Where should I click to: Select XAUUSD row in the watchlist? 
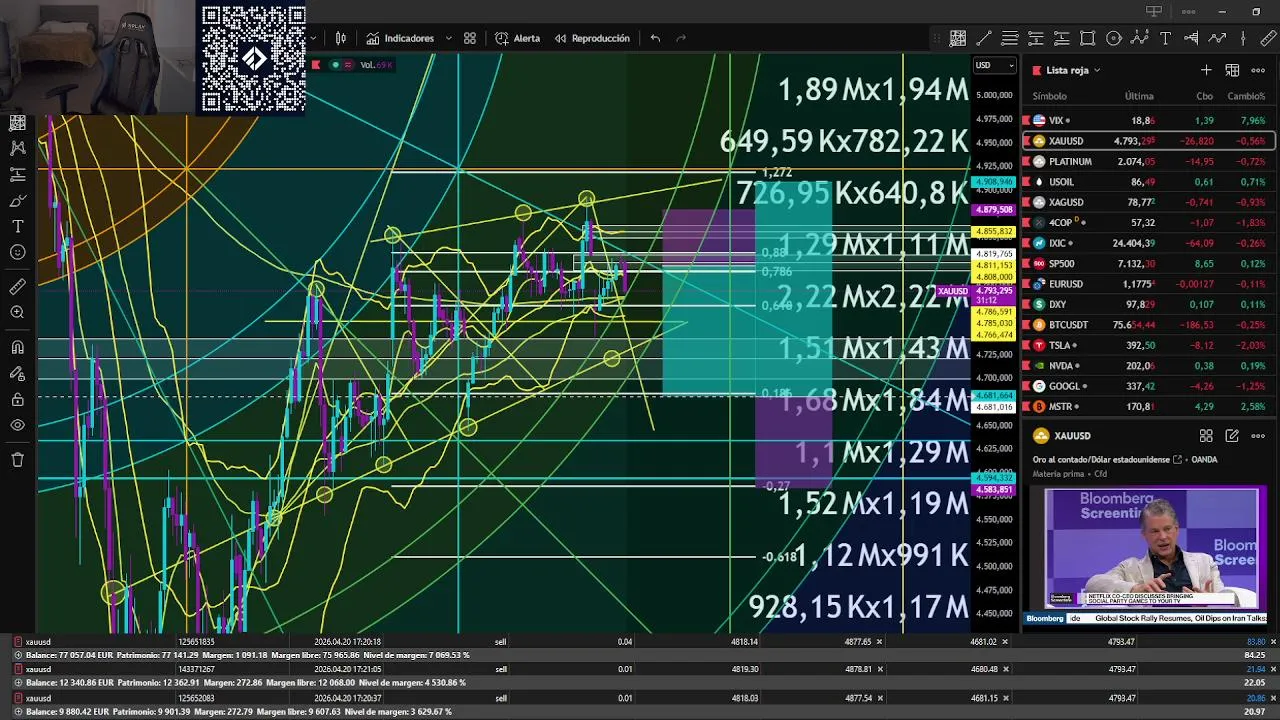1148,141
